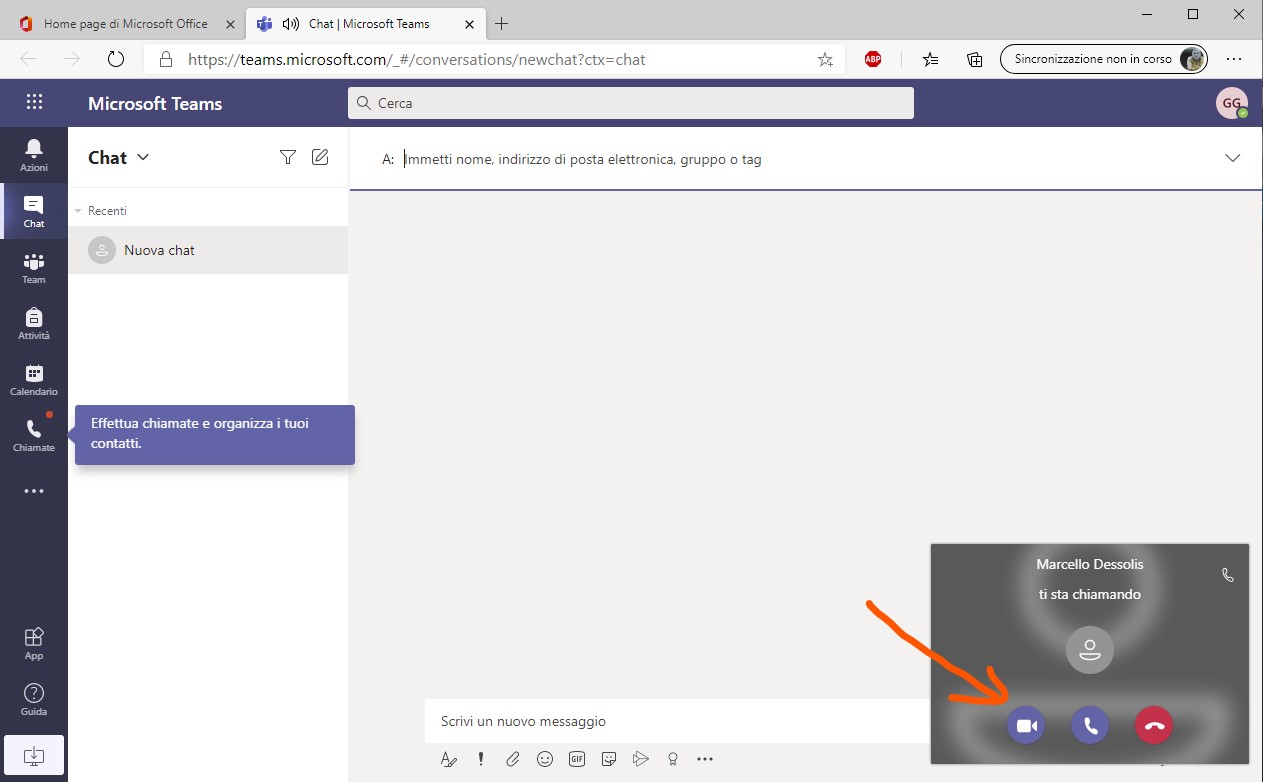Switch to Home page di Microsoft Office tab
The width and height of the screenshot is (1263, 782).
pyautogui.click(x=127, y=24)
